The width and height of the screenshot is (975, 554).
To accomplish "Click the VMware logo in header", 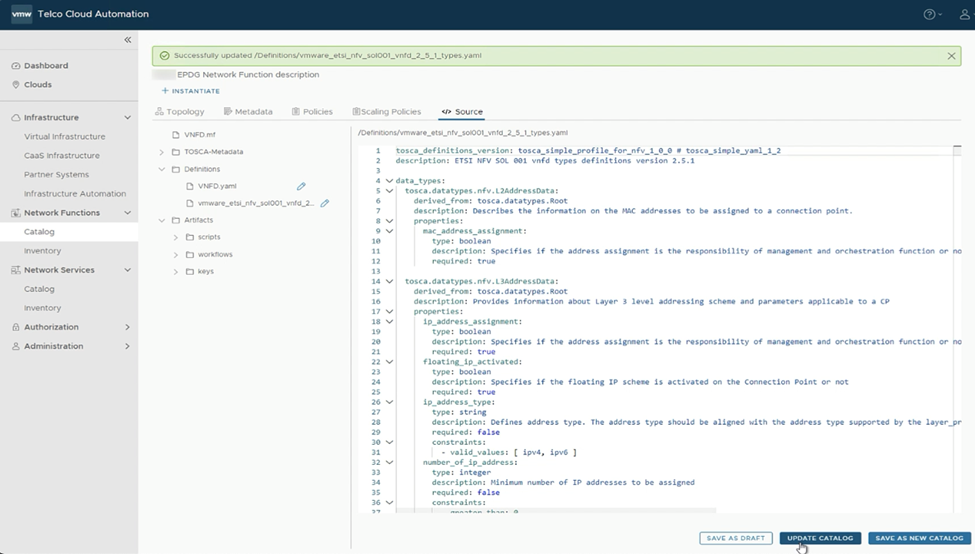I will pyautogui.click(x=21, y=14).
